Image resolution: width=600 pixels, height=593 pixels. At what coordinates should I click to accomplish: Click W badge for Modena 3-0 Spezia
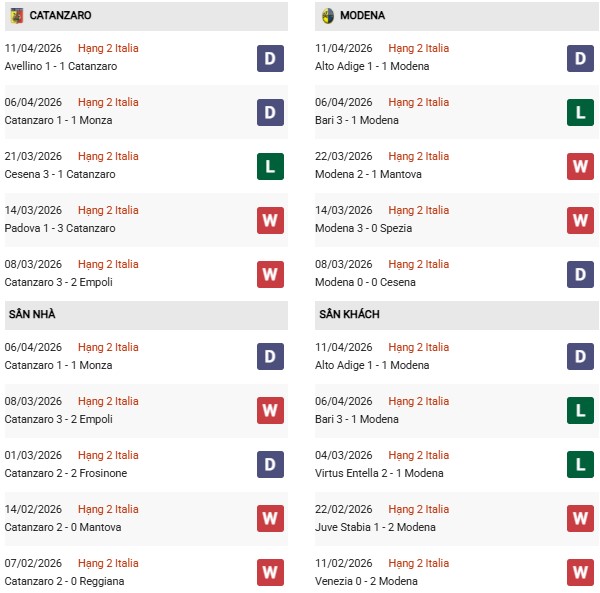pos(580,220)
